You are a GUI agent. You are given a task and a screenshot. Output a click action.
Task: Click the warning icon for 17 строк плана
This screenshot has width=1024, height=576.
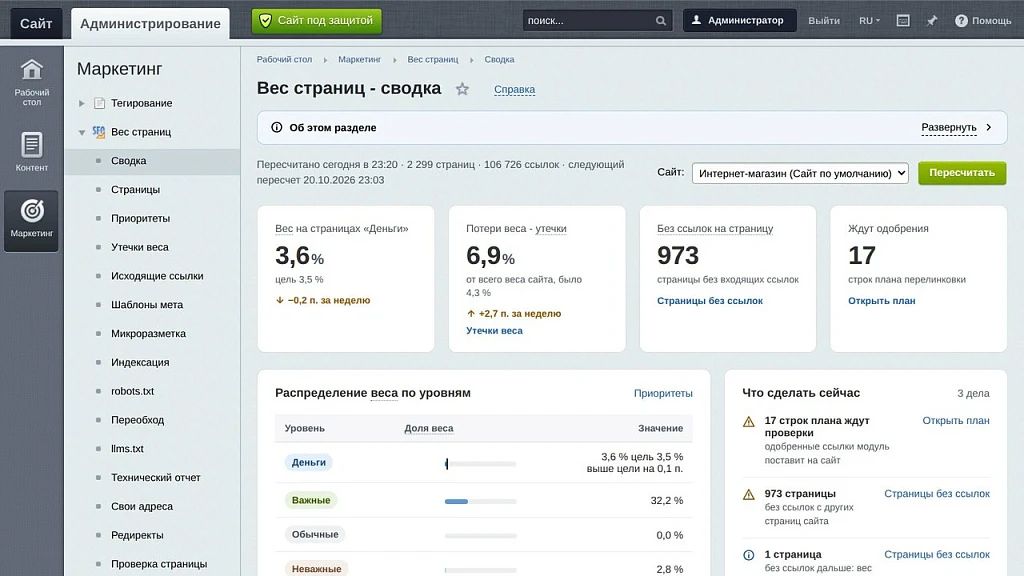pyautogui.click(x=749, y=422)
